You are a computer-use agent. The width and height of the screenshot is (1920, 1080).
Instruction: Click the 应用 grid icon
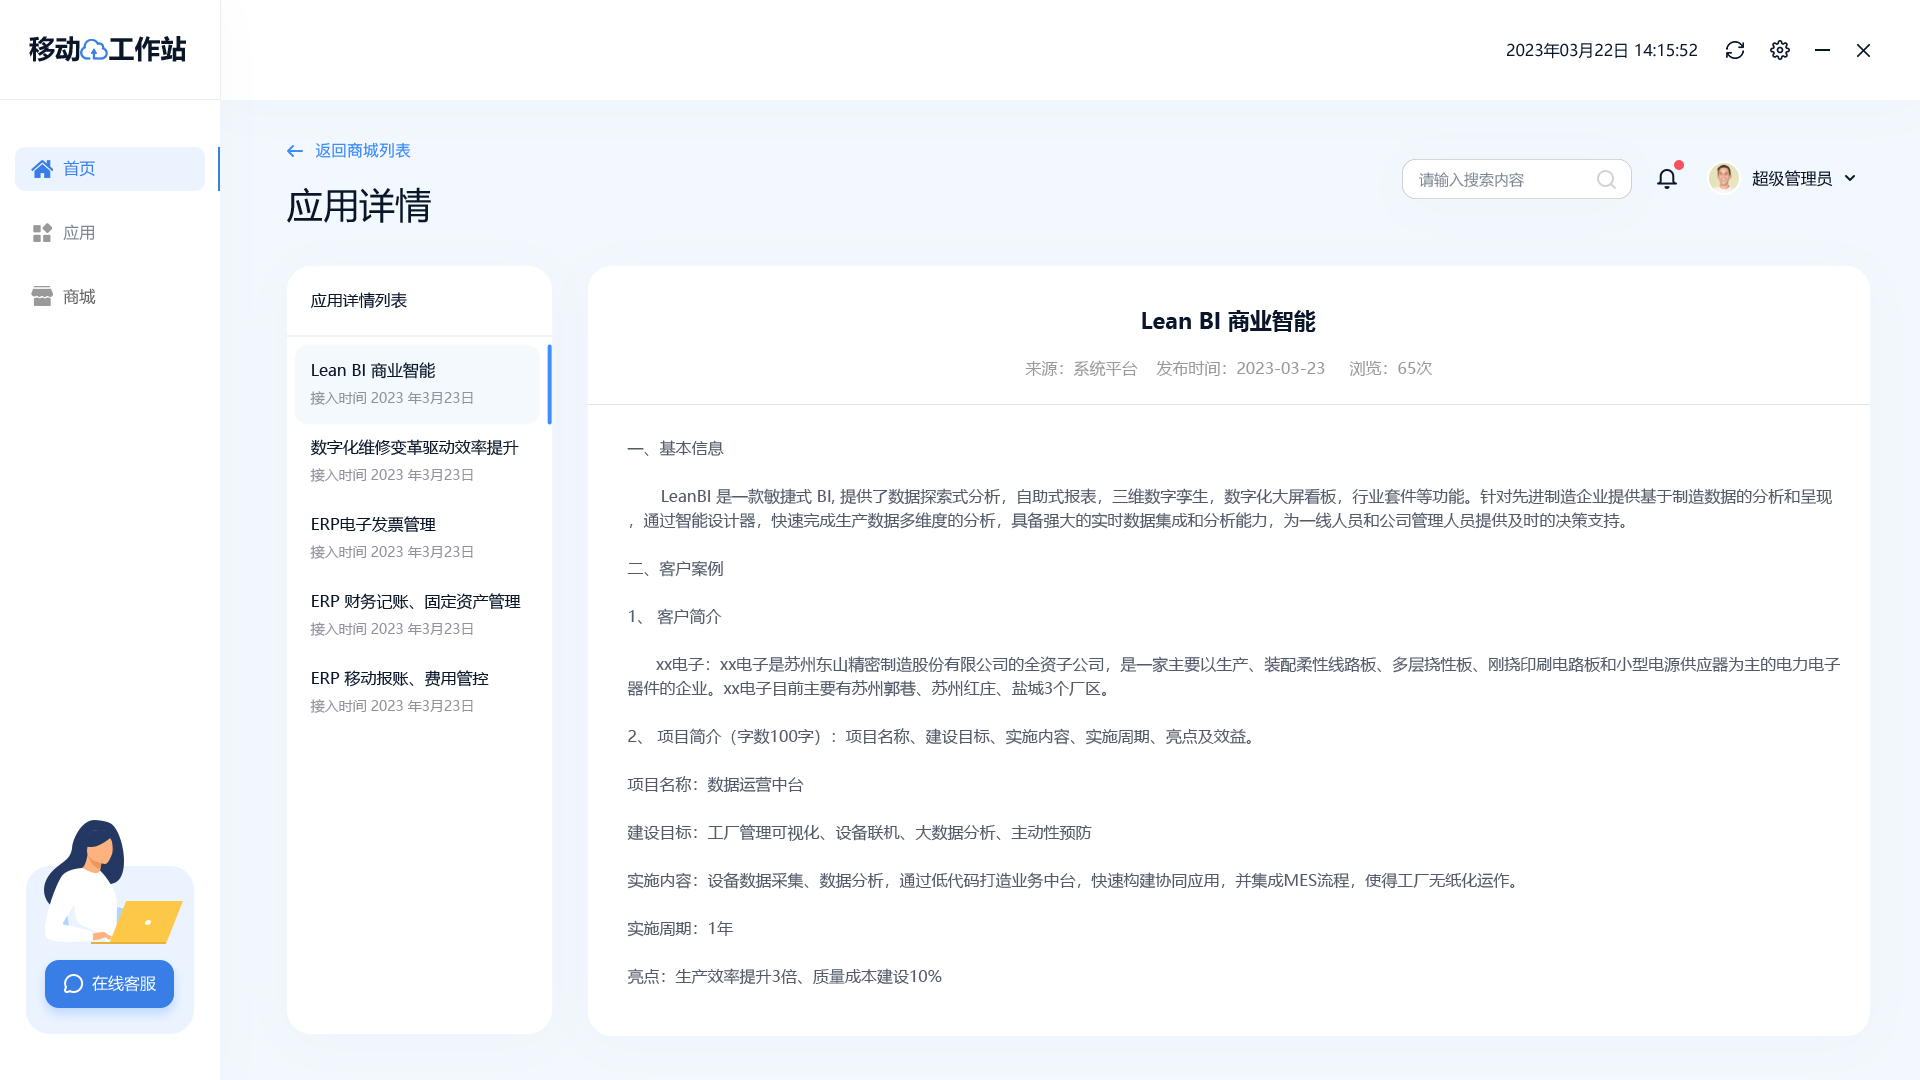coord(42,233)
